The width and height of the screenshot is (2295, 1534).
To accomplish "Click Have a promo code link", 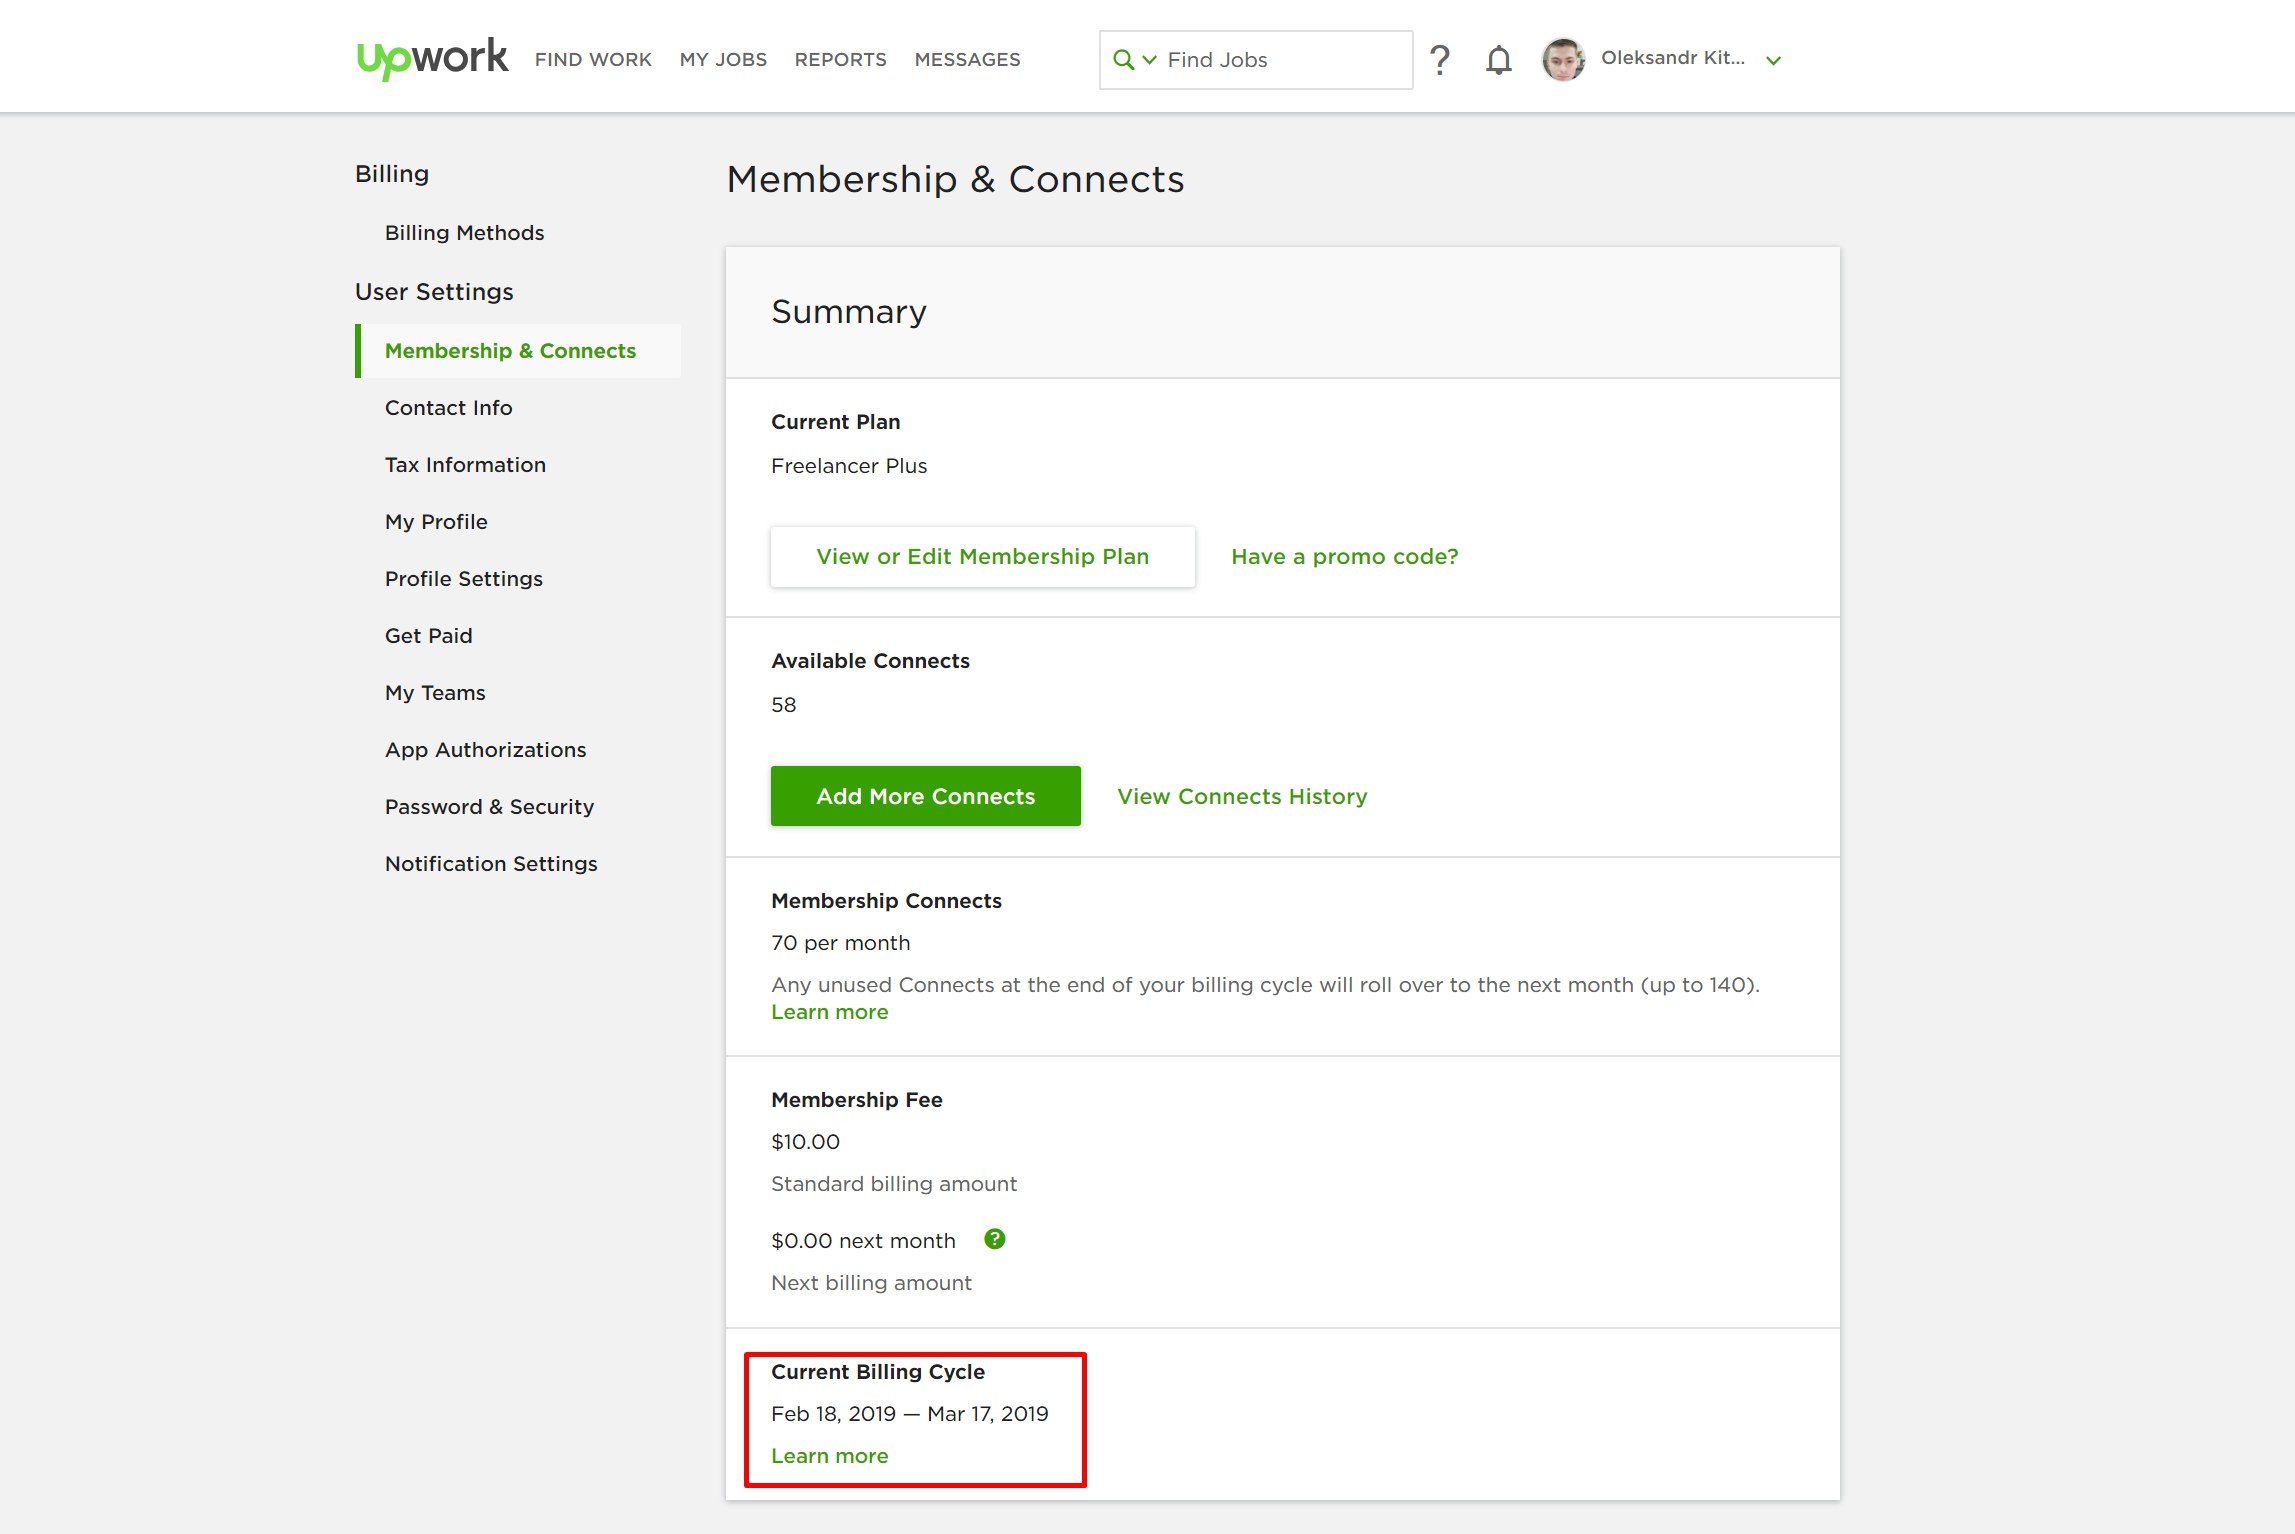I will tap(1344, 557).
